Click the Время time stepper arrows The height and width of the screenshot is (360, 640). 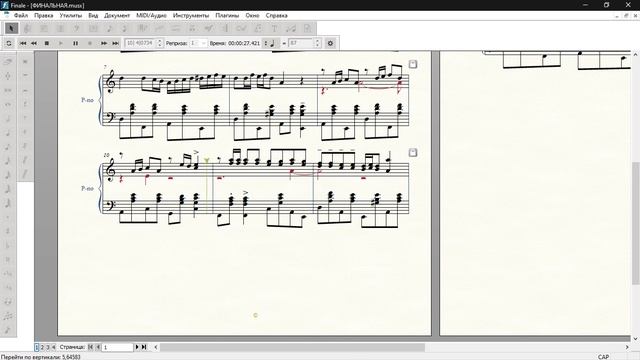pos(266,43)
